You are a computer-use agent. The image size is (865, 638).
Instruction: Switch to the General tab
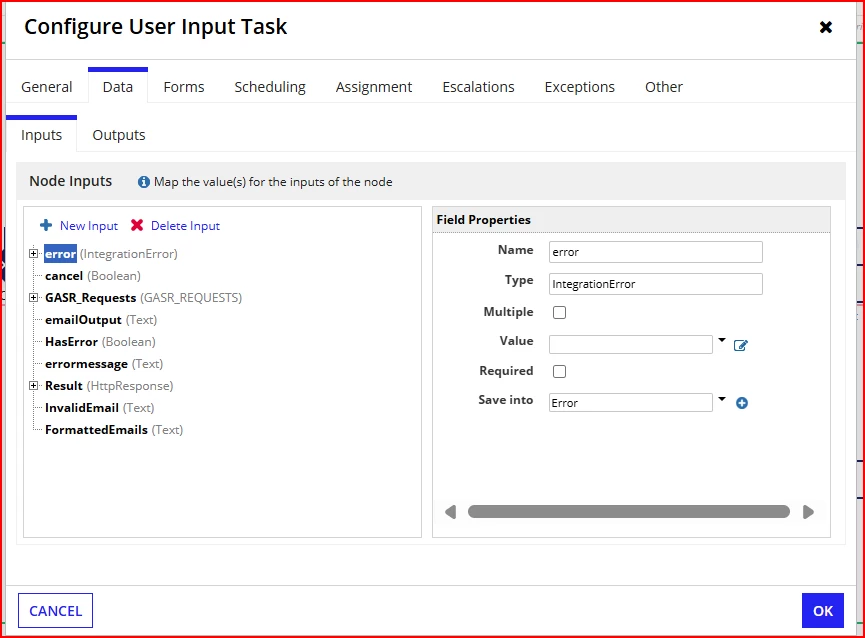click(x=47, y=87)
